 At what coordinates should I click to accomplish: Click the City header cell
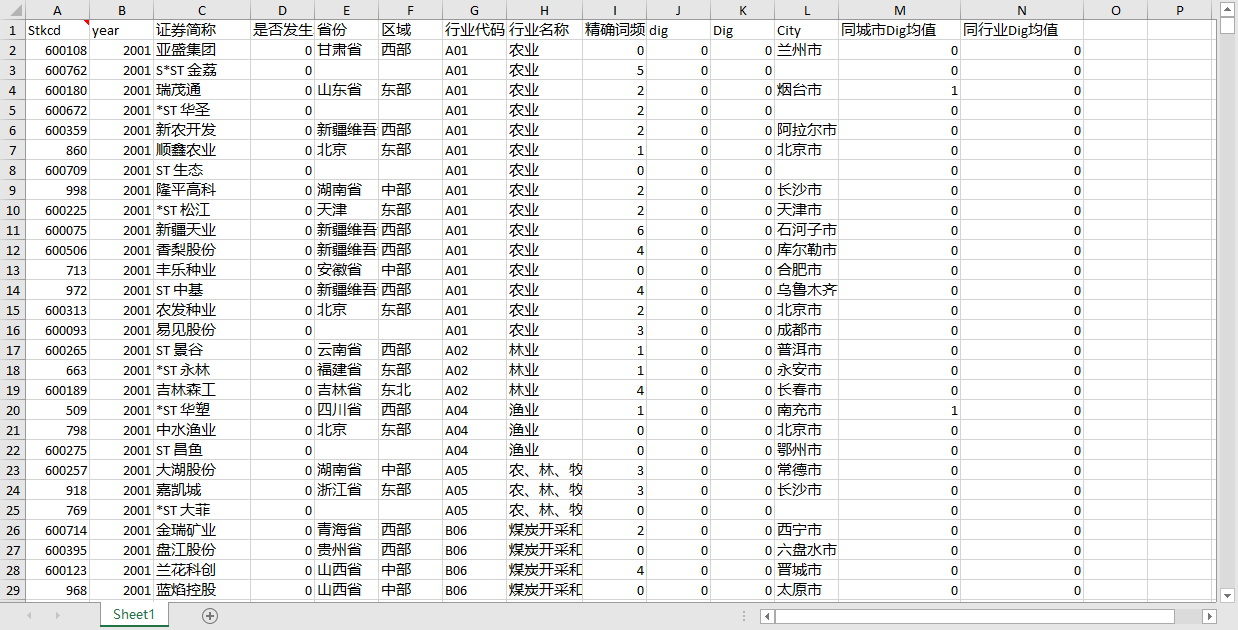(806, 30)
